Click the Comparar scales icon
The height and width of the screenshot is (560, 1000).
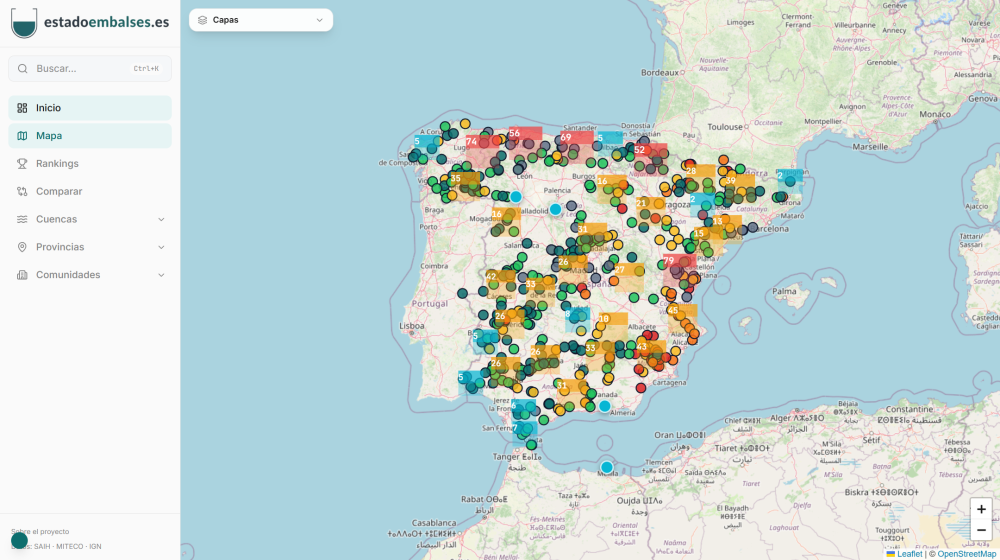(22, 191)
